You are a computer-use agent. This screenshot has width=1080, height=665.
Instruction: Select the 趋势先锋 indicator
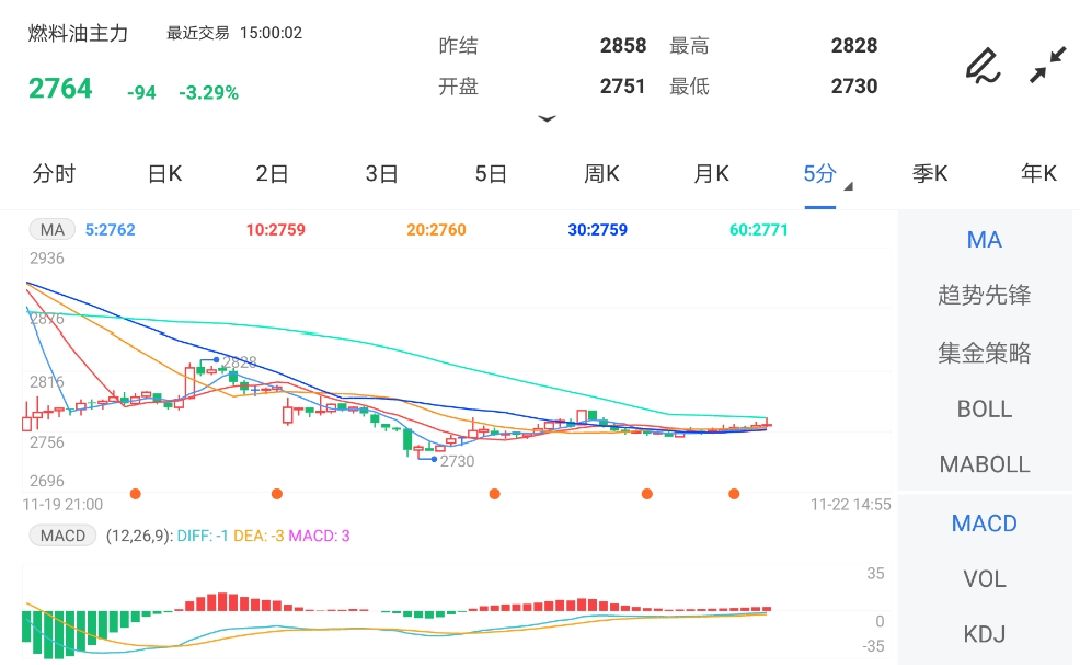coord(983,295)
